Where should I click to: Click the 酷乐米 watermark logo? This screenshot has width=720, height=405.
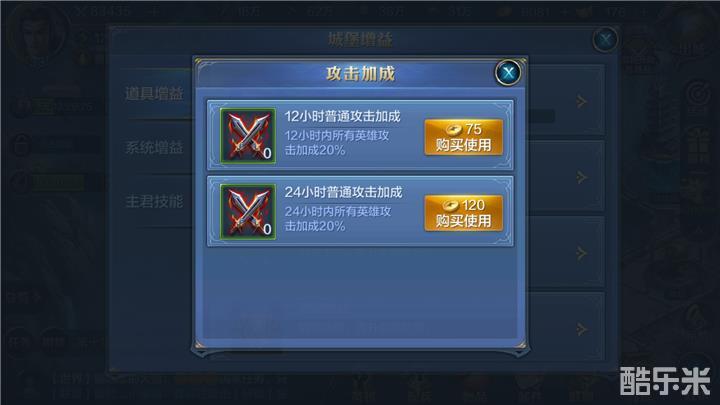pyautogui.click(x=665, y=381)
